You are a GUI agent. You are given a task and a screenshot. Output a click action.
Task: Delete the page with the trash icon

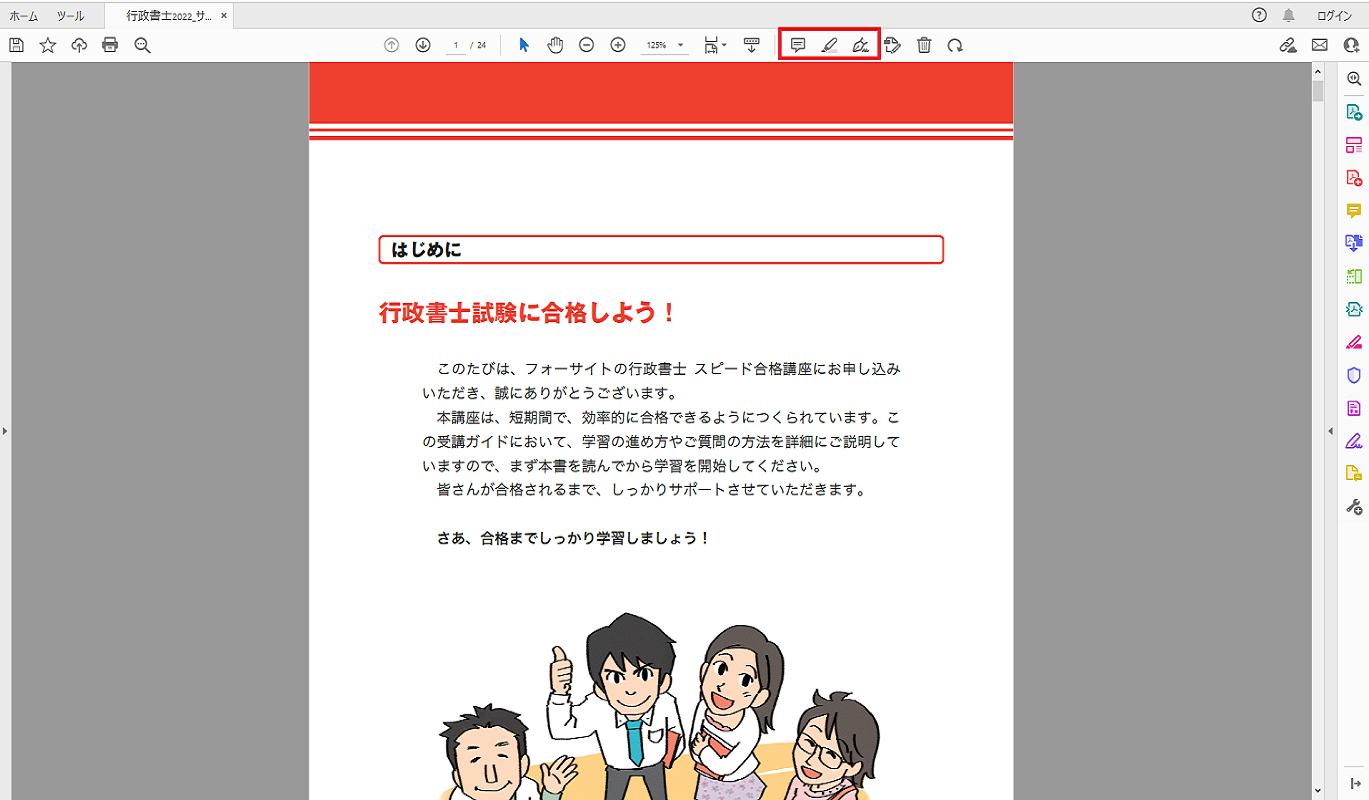point(924,45)
